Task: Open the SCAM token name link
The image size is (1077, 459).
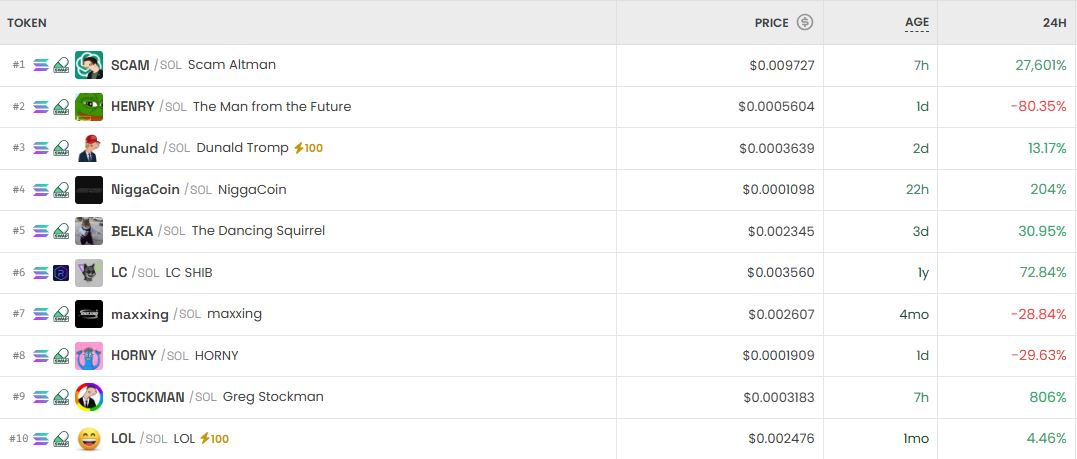Action: coord(130,65)
